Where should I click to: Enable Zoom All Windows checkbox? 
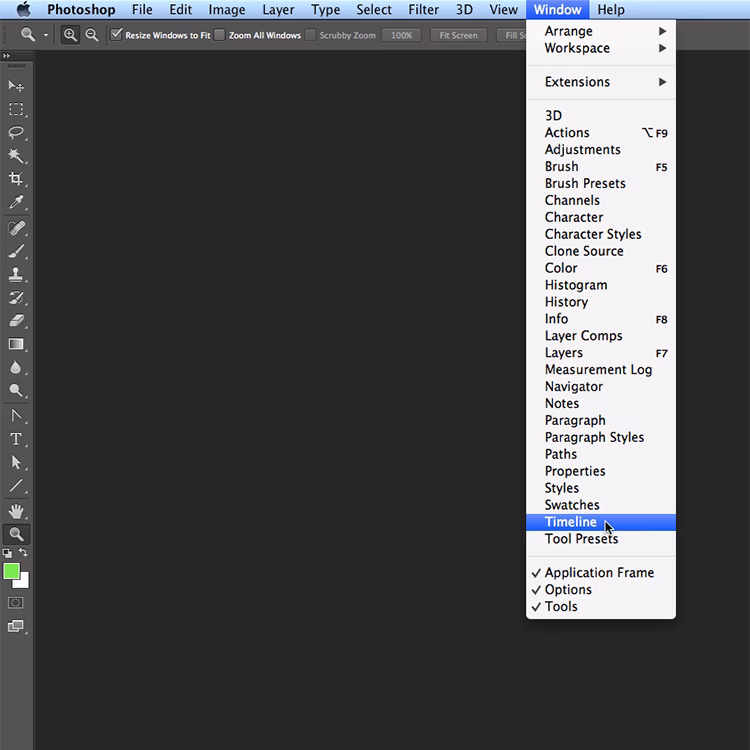click(x=220, y=35)
